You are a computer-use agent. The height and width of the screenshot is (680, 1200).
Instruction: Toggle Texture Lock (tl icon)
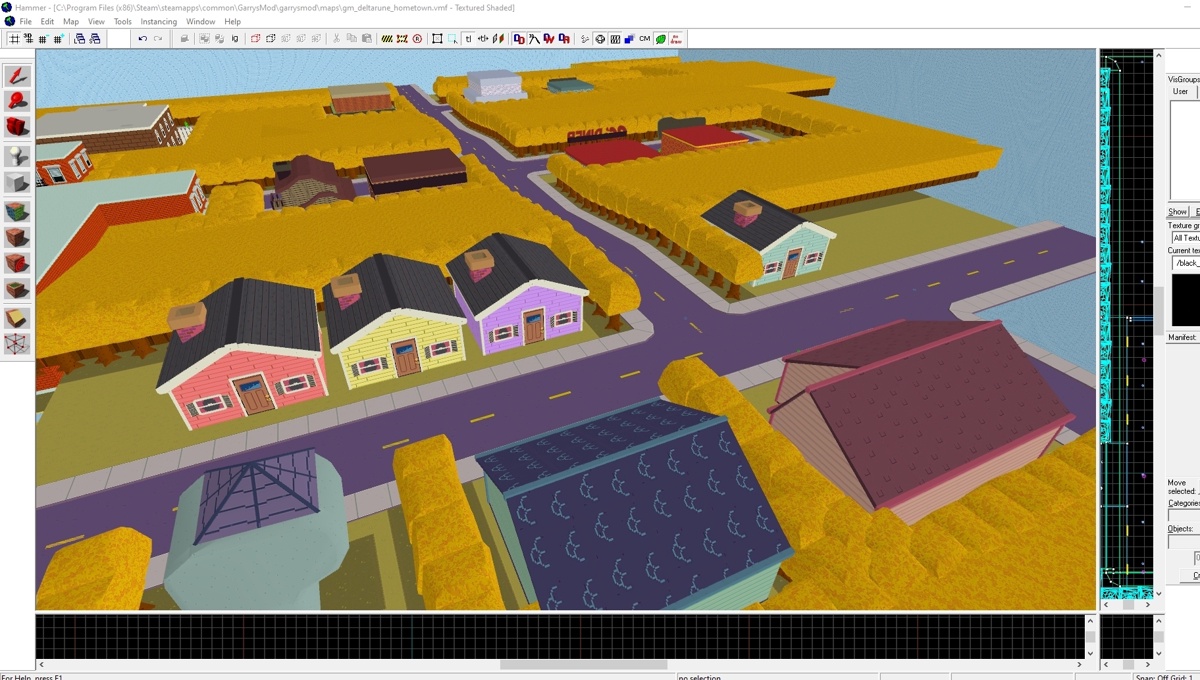coord(468,39)
